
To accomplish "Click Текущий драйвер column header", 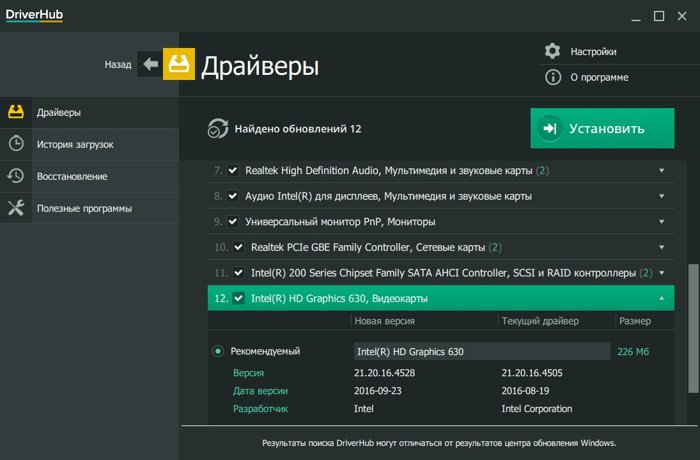I will point(540,321).
